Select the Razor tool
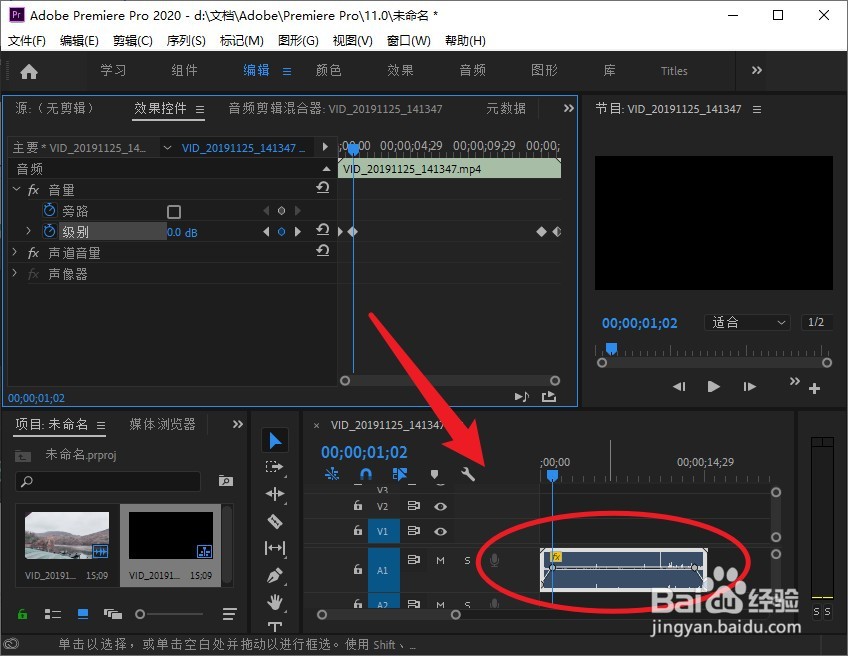The image size is (848, 656). pos(275,521)
